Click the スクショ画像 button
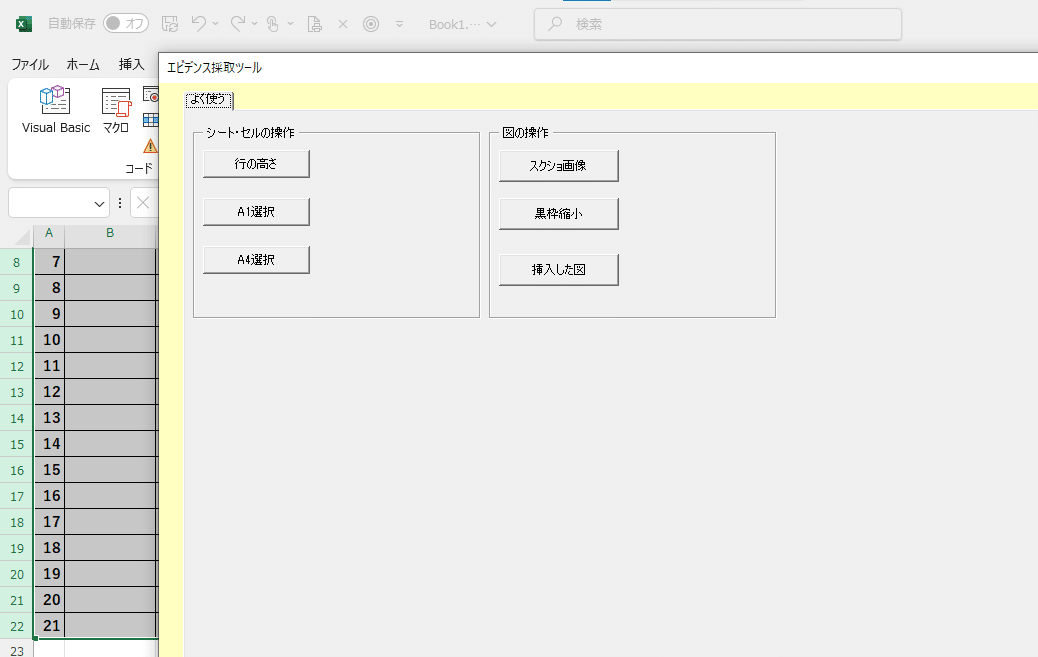Screen dimensions: 1038x657 559,166
